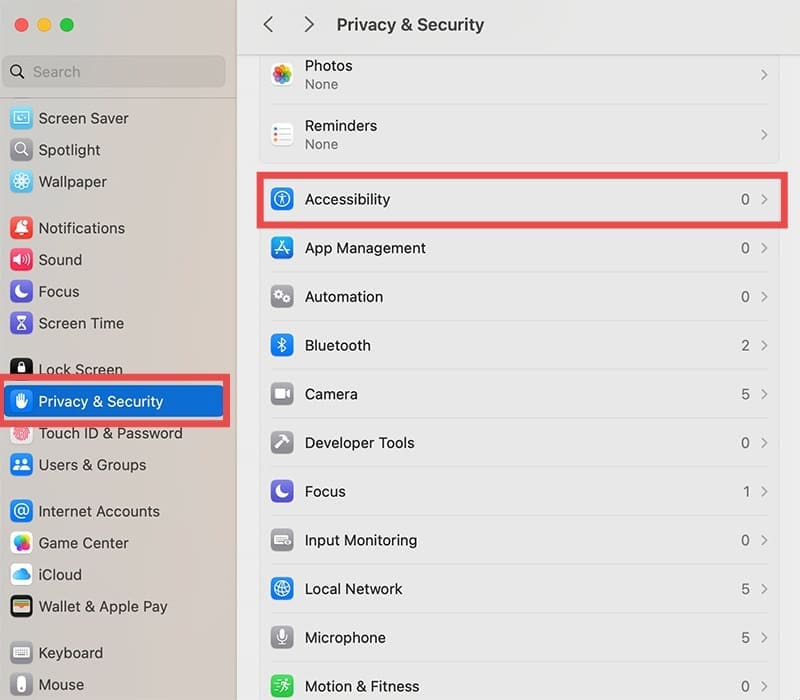Click the Microphone icon in the list
The image size is (800, 700).
[282, 638]
